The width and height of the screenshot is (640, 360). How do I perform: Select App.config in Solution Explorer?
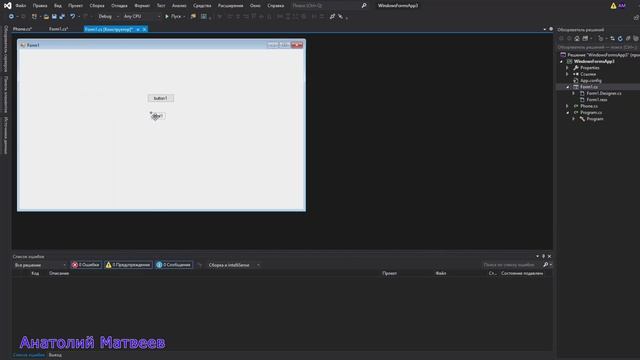click(x=591, y=80)
